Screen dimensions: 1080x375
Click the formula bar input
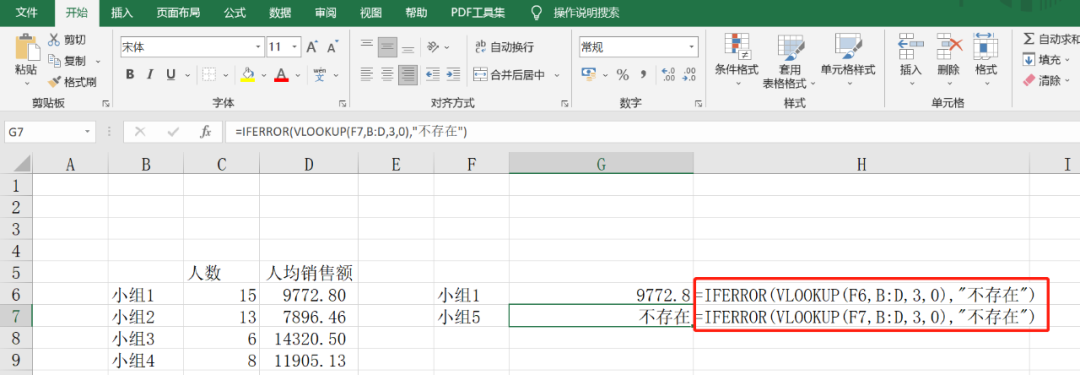pos(651,132)
